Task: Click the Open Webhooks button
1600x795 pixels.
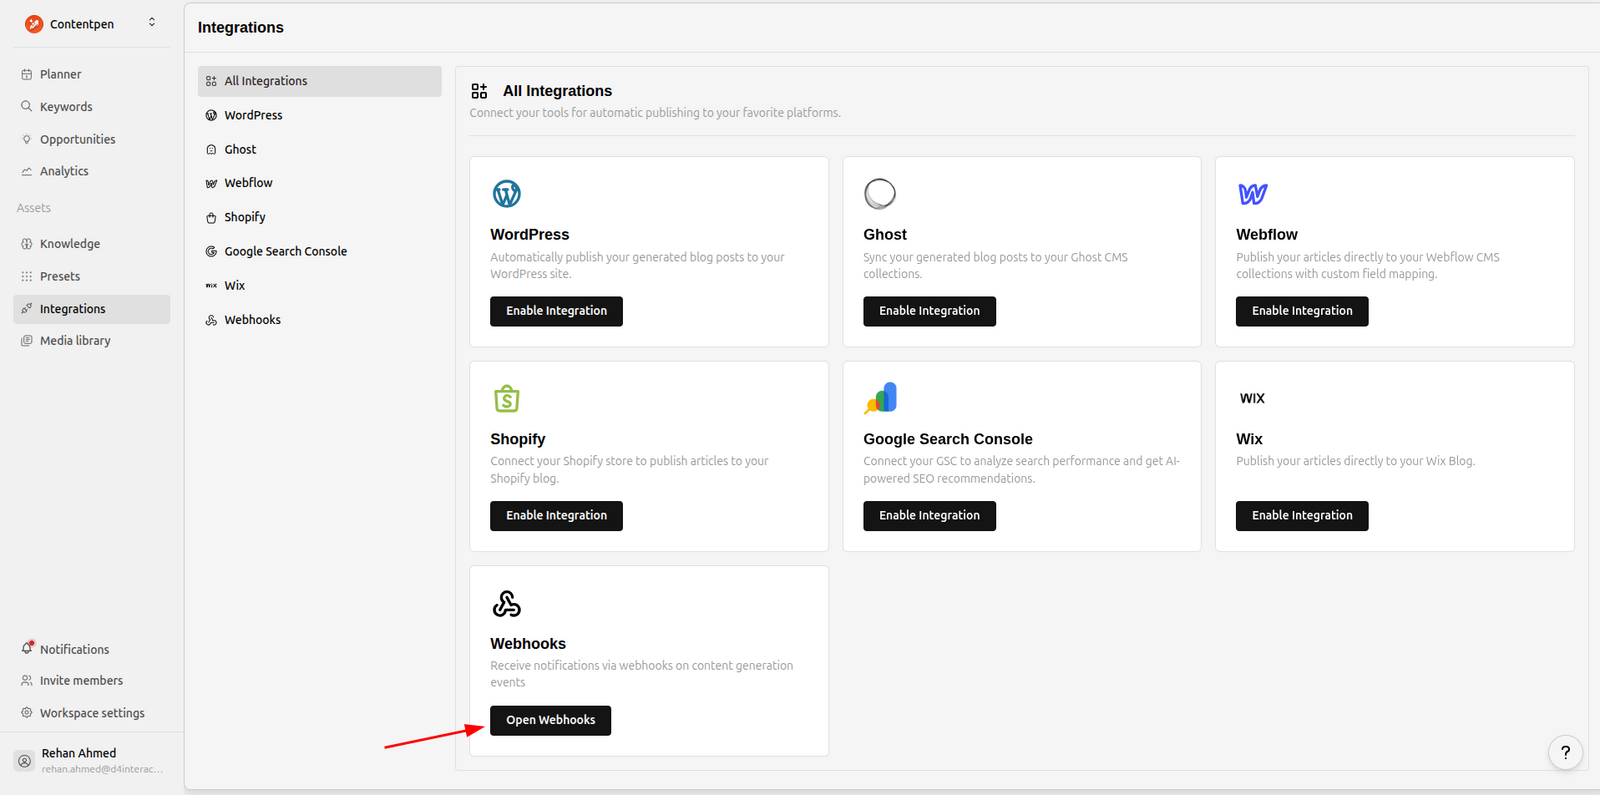Action: coord(550,720)
